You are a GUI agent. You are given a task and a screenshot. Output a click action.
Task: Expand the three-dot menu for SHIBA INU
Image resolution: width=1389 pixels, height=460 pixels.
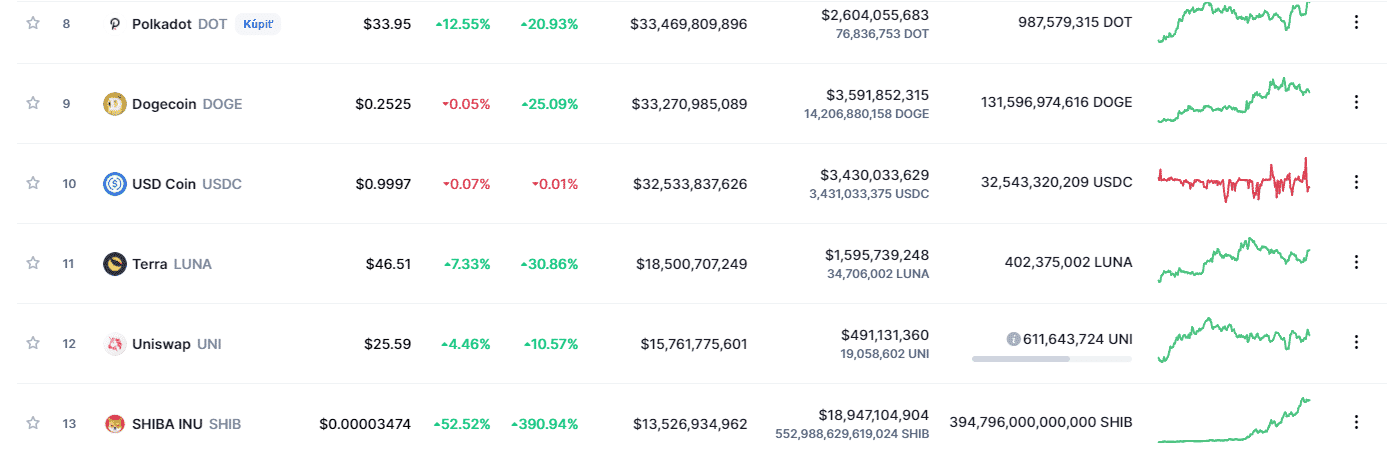pyautogui.click(x=1356, y=422)
